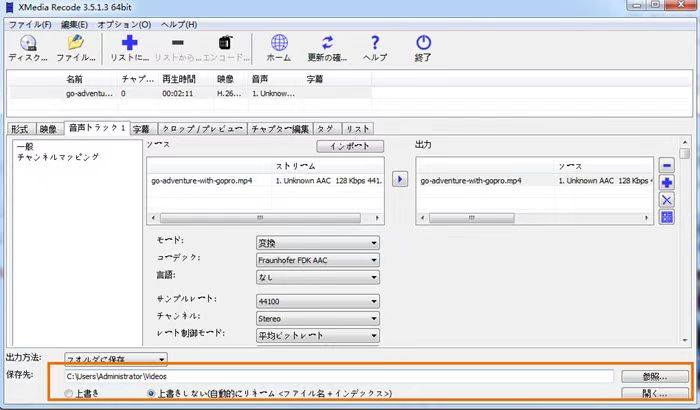The image size is (700, 410).
Task: Switch to the 映像 tab
Action: 49,129
